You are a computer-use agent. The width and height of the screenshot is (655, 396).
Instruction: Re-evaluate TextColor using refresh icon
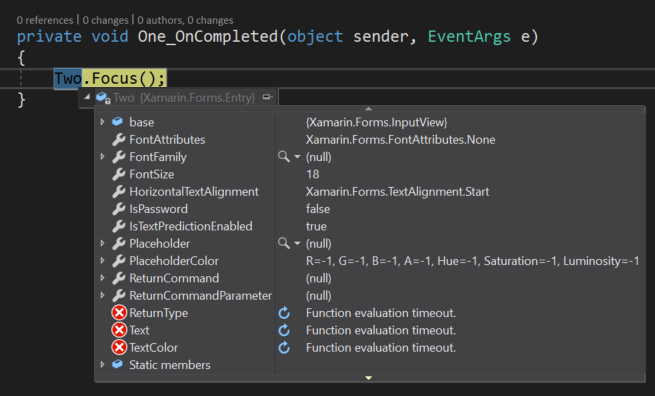point(284,348)
